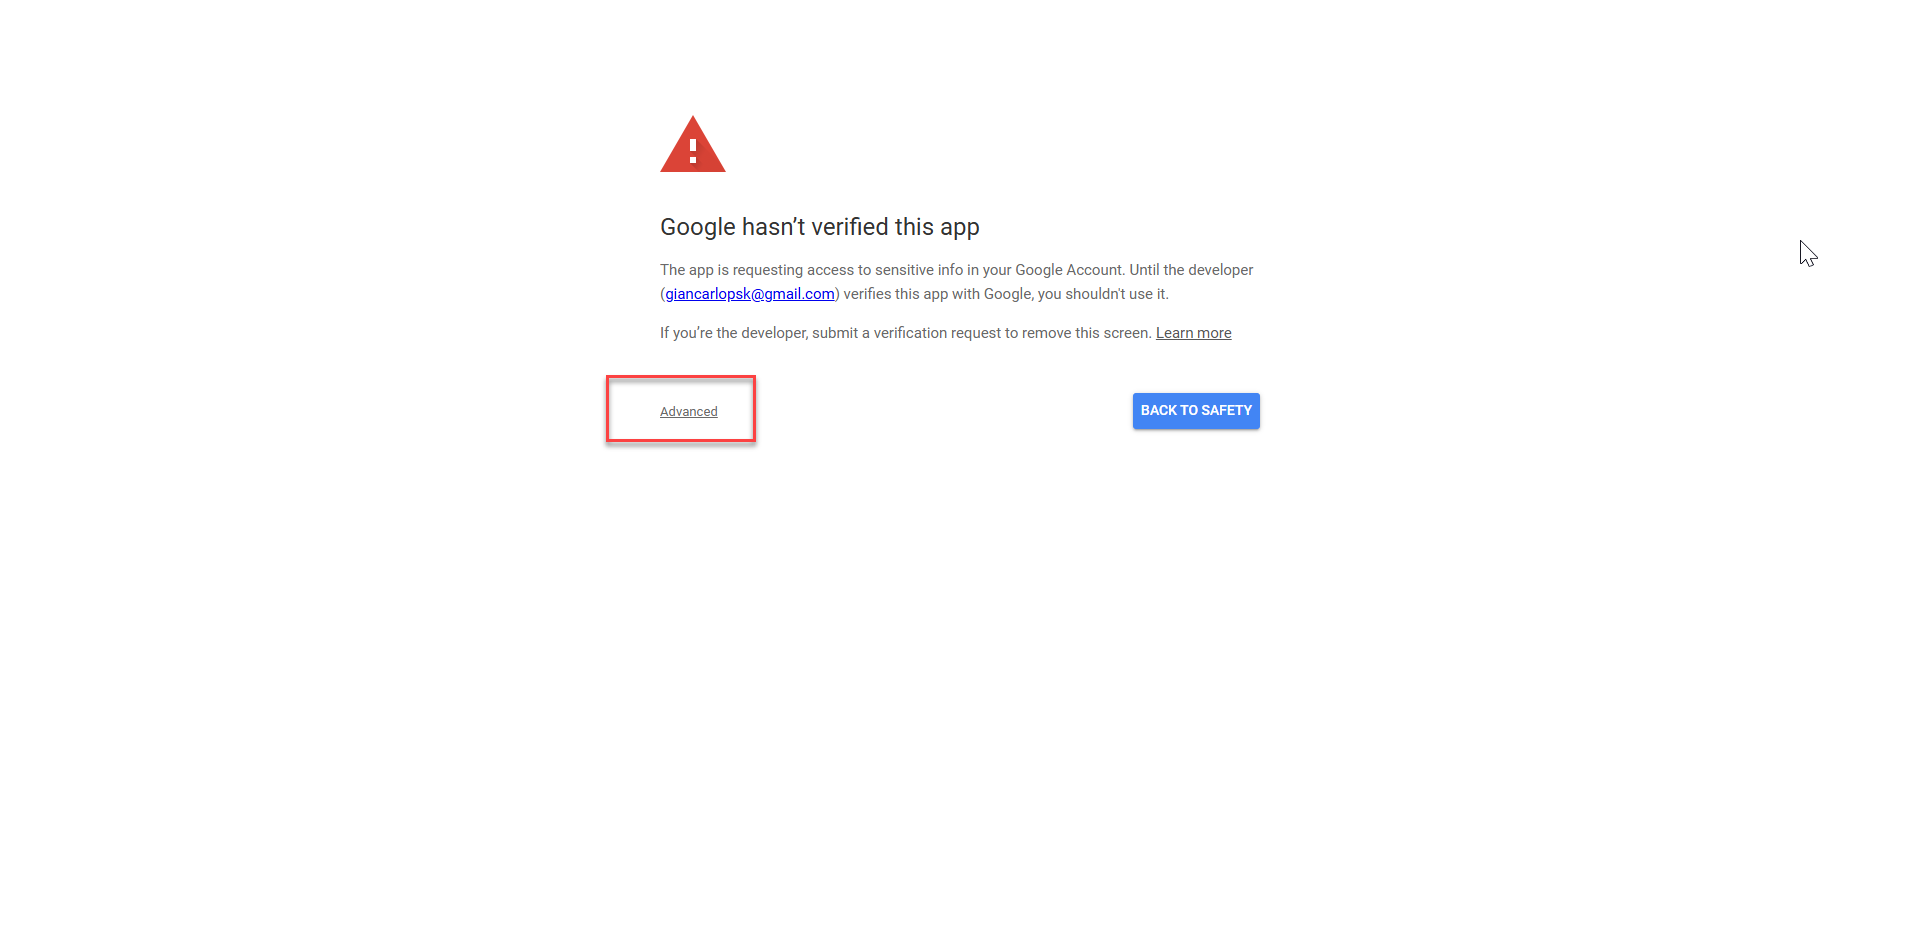Click the phrase "you shouldn't use it"
The height and width of the screenshot is (951, 1920).
click(1101, 294)
